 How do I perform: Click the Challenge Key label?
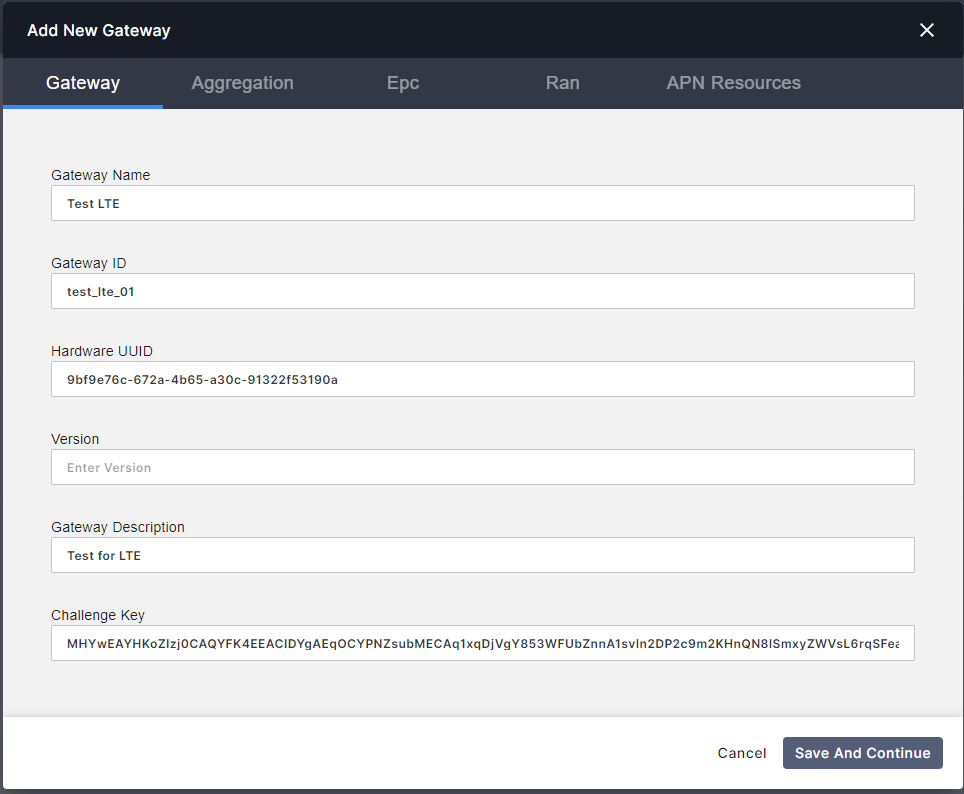click(98, 615)
